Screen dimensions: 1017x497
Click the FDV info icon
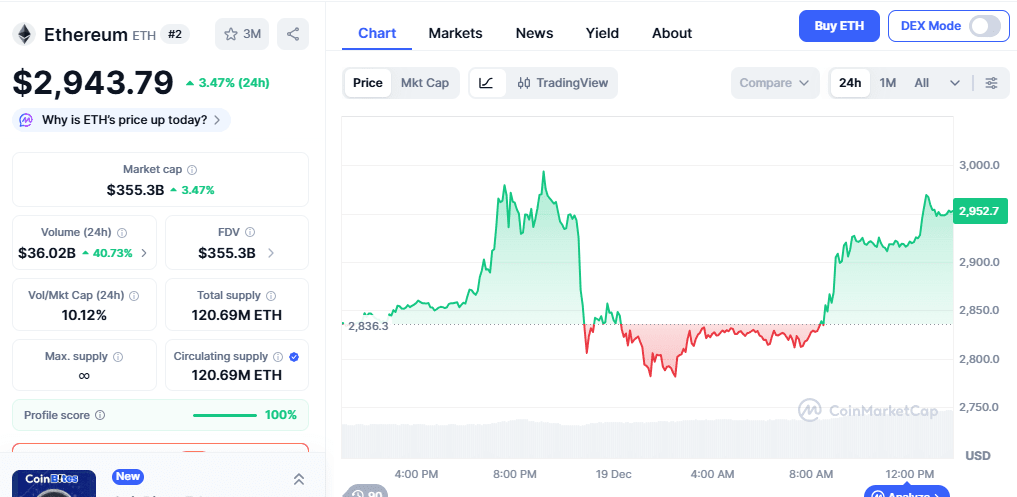(250, 232)
